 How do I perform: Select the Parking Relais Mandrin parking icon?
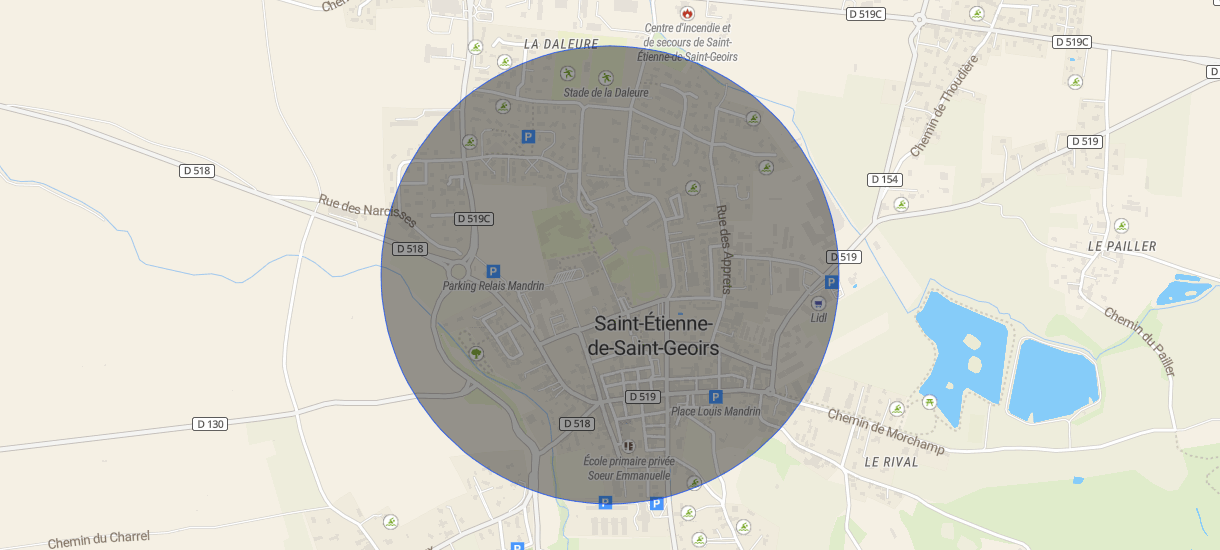(492, 271)
